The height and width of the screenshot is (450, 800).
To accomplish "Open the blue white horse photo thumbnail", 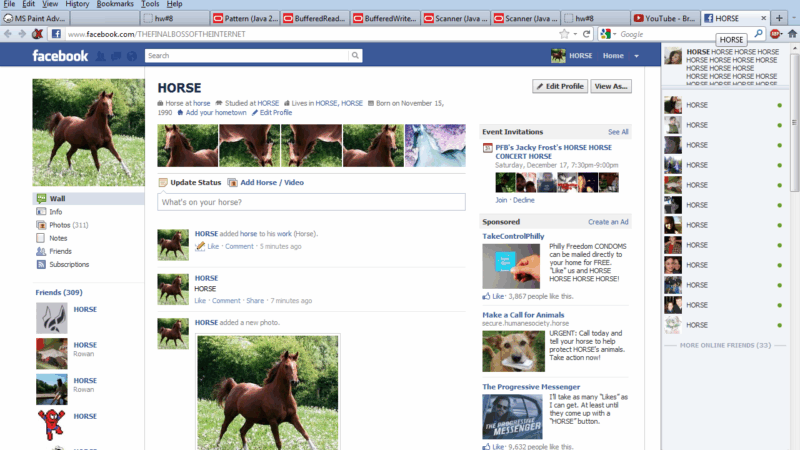I will [435, 145].
